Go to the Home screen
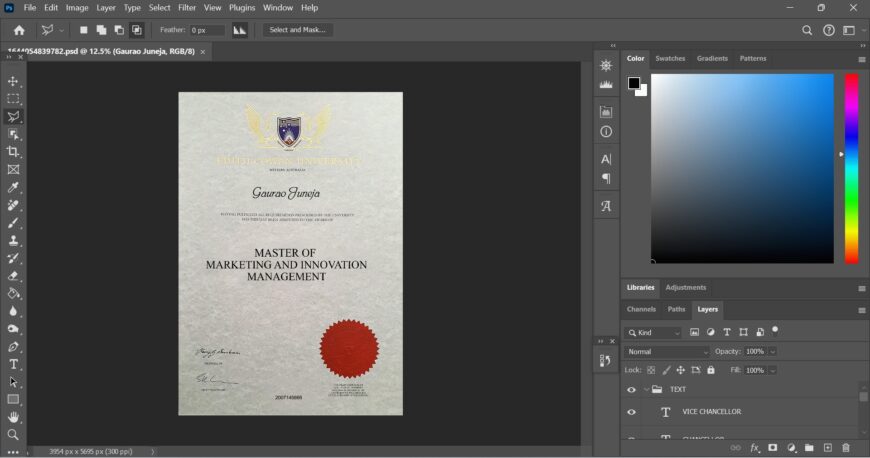The height and width of the screenshot is (458, 870). (x=19, y=30)
